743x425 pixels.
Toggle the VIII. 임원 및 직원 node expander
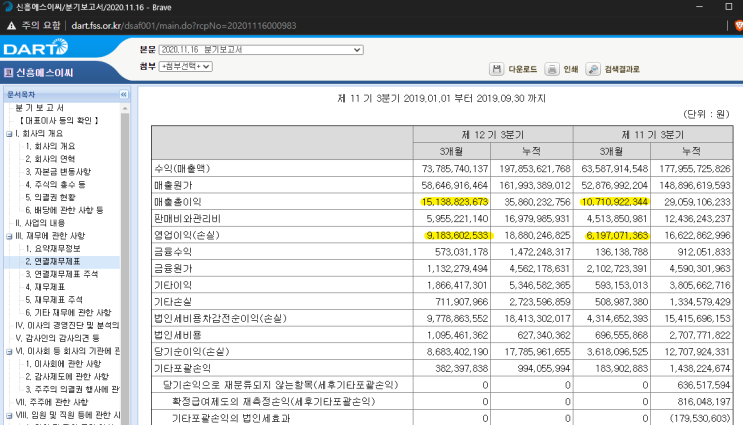coord(9,416)
